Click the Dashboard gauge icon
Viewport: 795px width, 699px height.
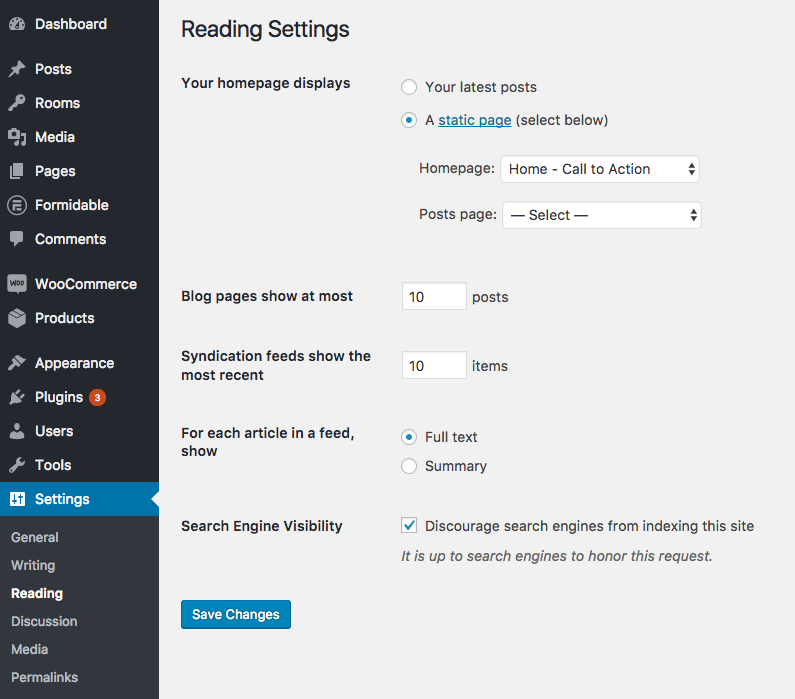[x=17, y=24]
